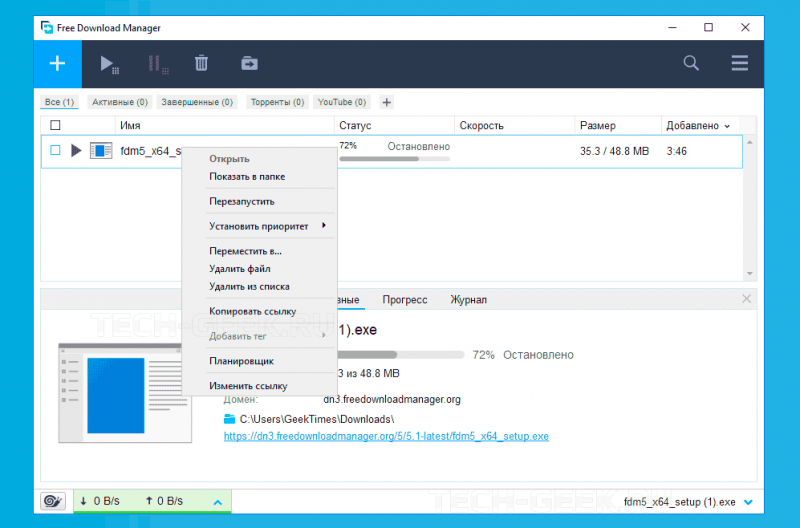Viewport: 800px width, 528px height.
Task: Check the fdm5_x64 download row checkbox
Action: coord(55,150)
